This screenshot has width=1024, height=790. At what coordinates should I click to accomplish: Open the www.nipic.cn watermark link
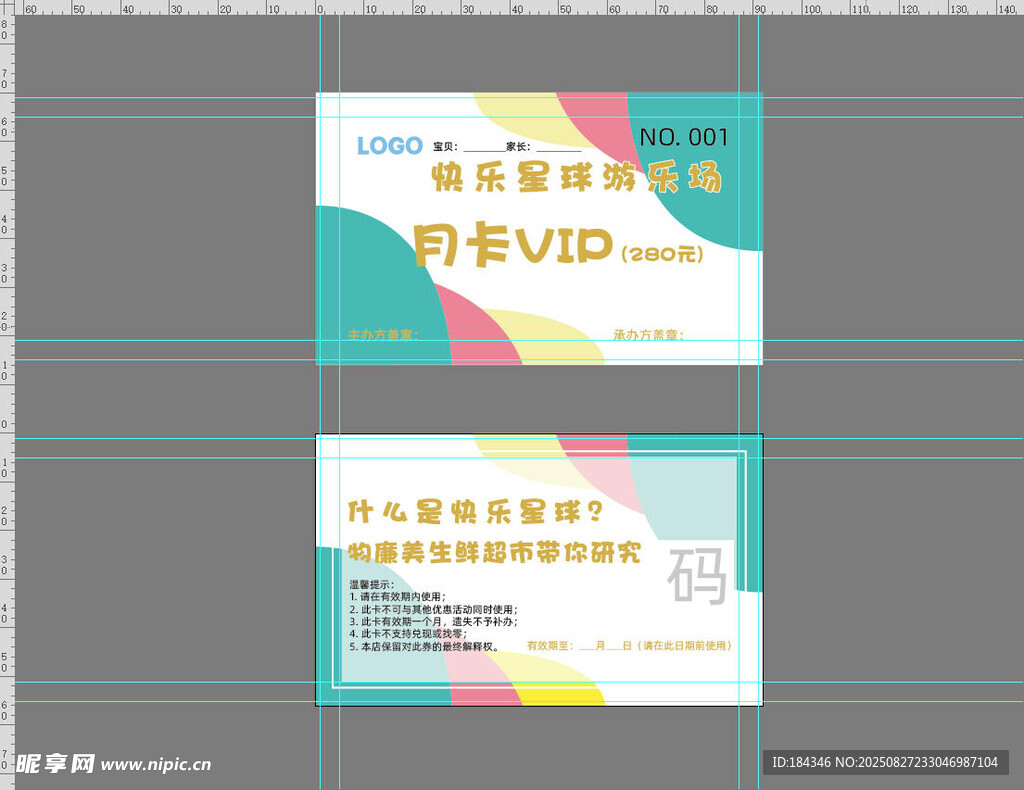tap(157, 765)
